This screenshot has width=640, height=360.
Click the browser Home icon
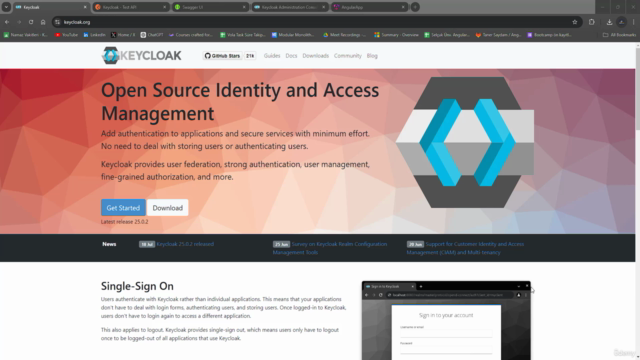[x=43, y=22]
